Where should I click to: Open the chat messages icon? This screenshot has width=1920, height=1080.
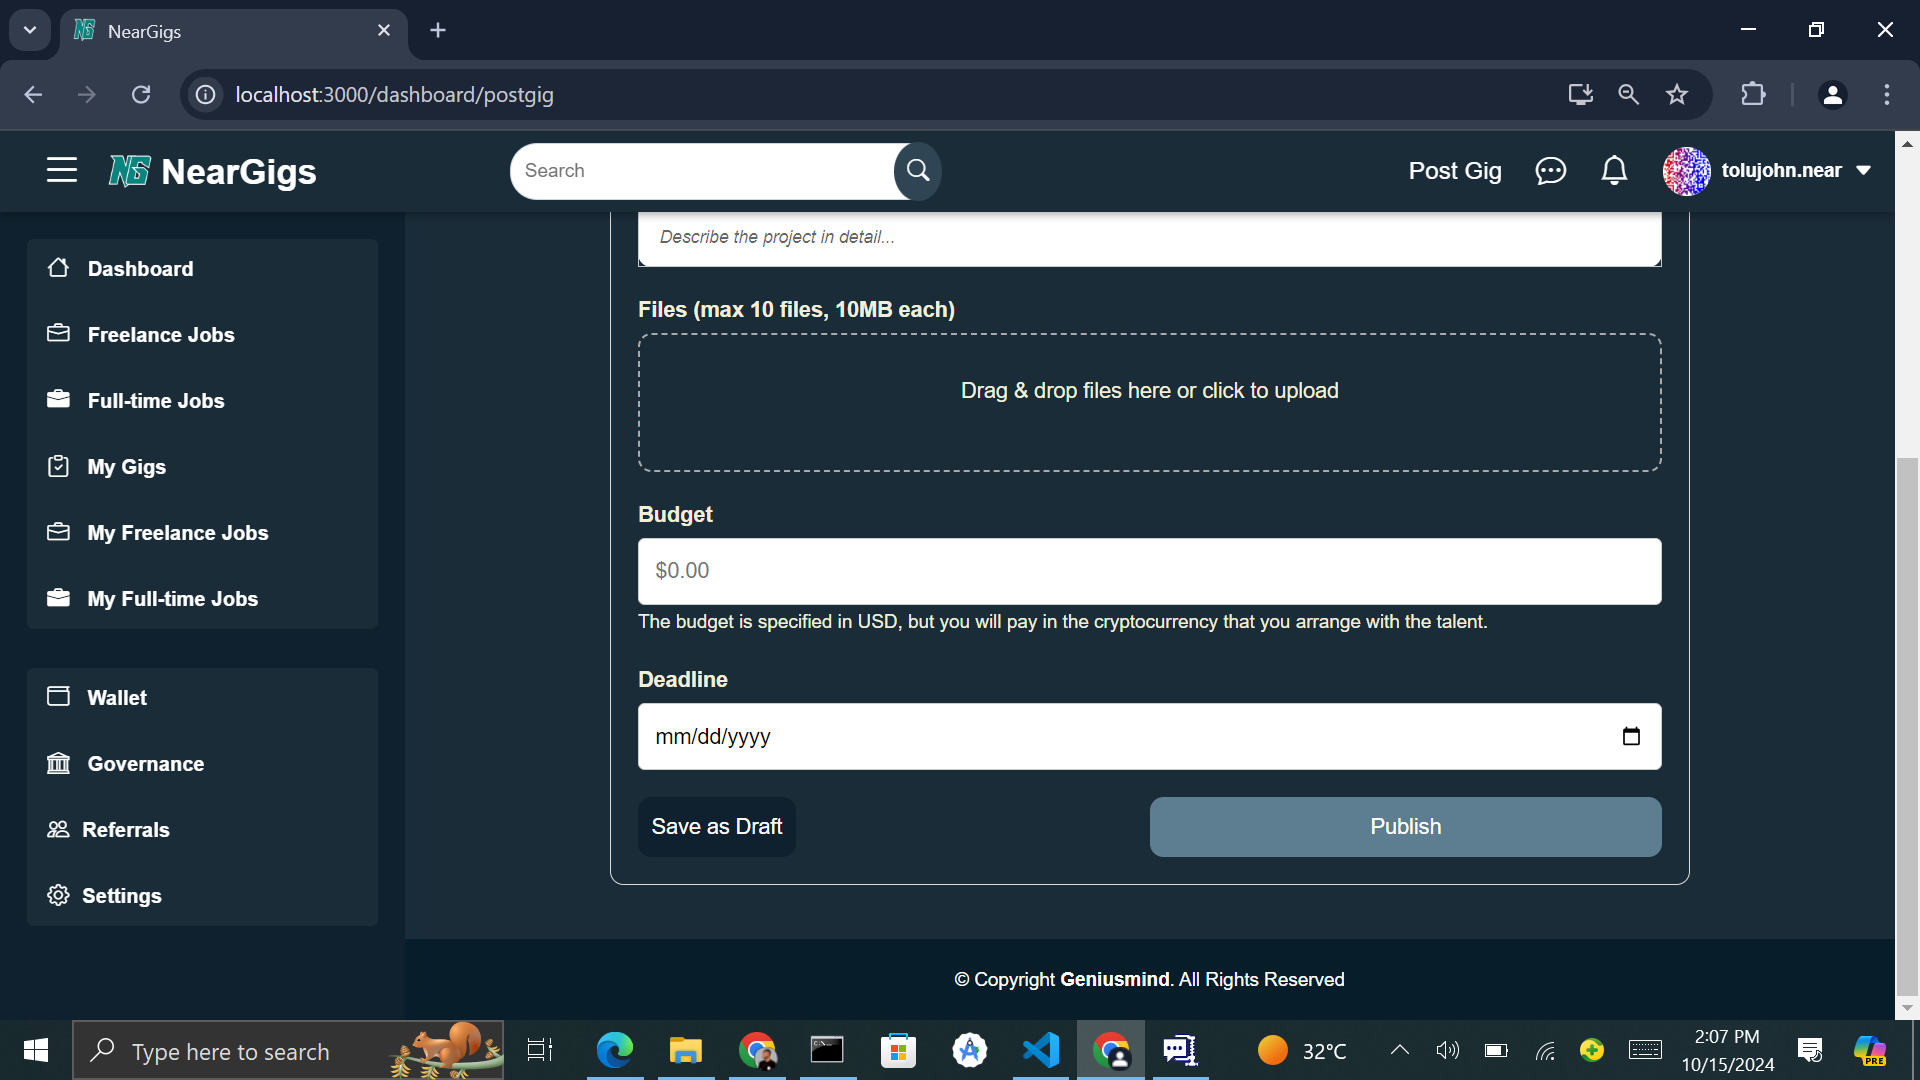1550,171
